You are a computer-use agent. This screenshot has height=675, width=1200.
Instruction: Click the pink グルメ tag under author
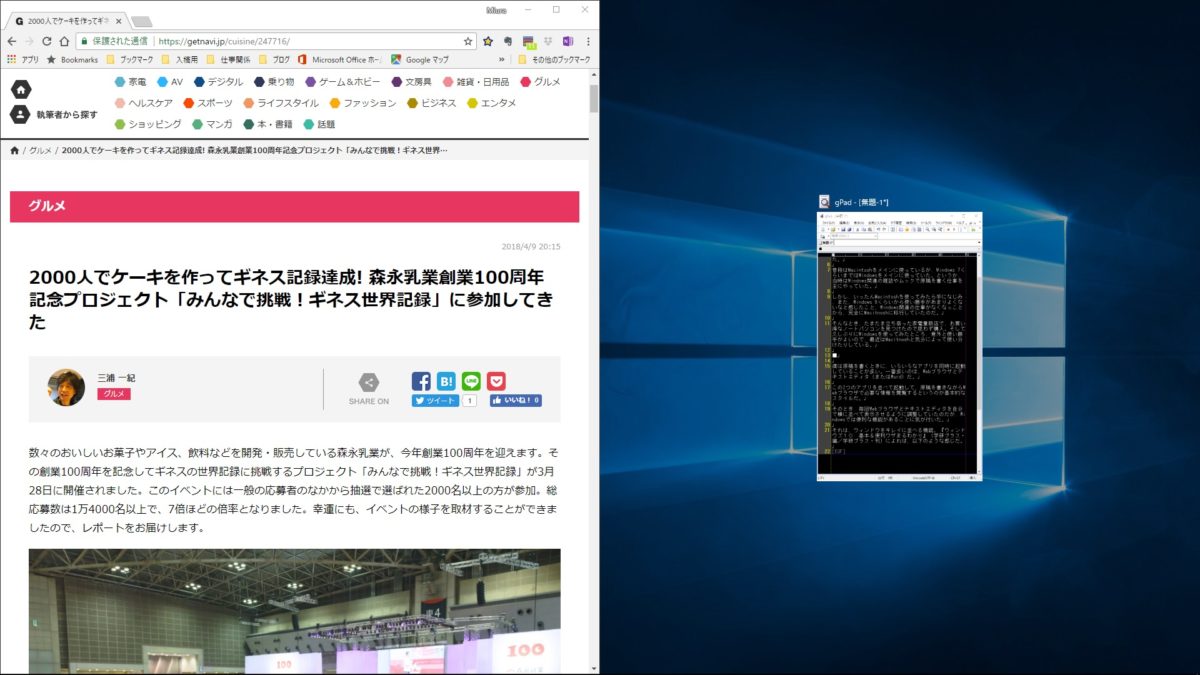click(114, 394)
